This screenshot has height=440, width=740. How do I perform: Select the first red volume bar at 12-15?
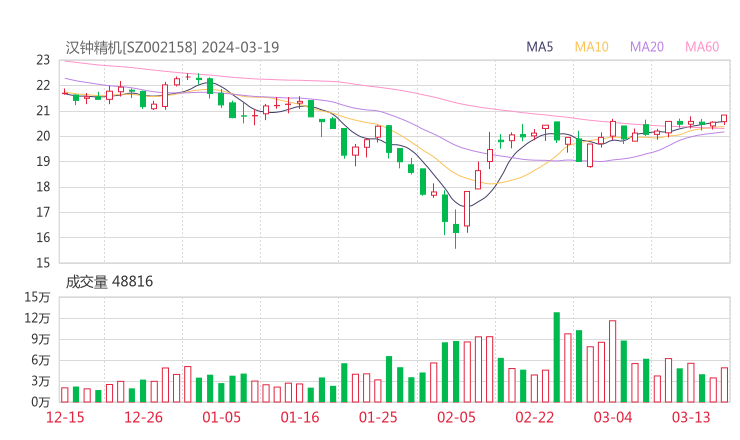pyautogui.click(x=65, y=395)
